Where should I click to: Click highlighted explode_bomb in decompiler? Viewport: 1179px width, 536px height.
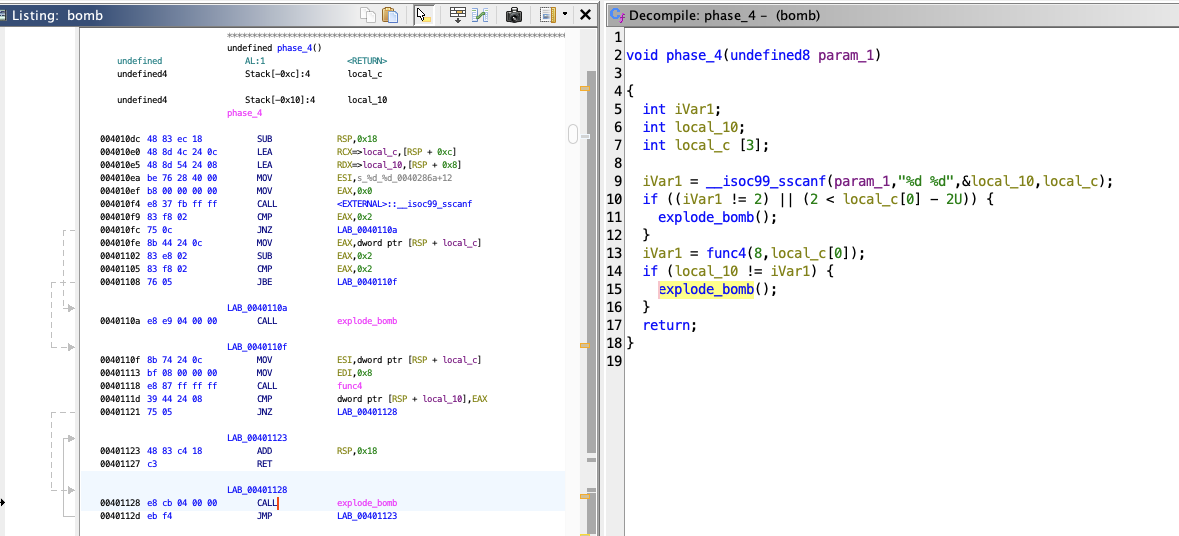705,289
